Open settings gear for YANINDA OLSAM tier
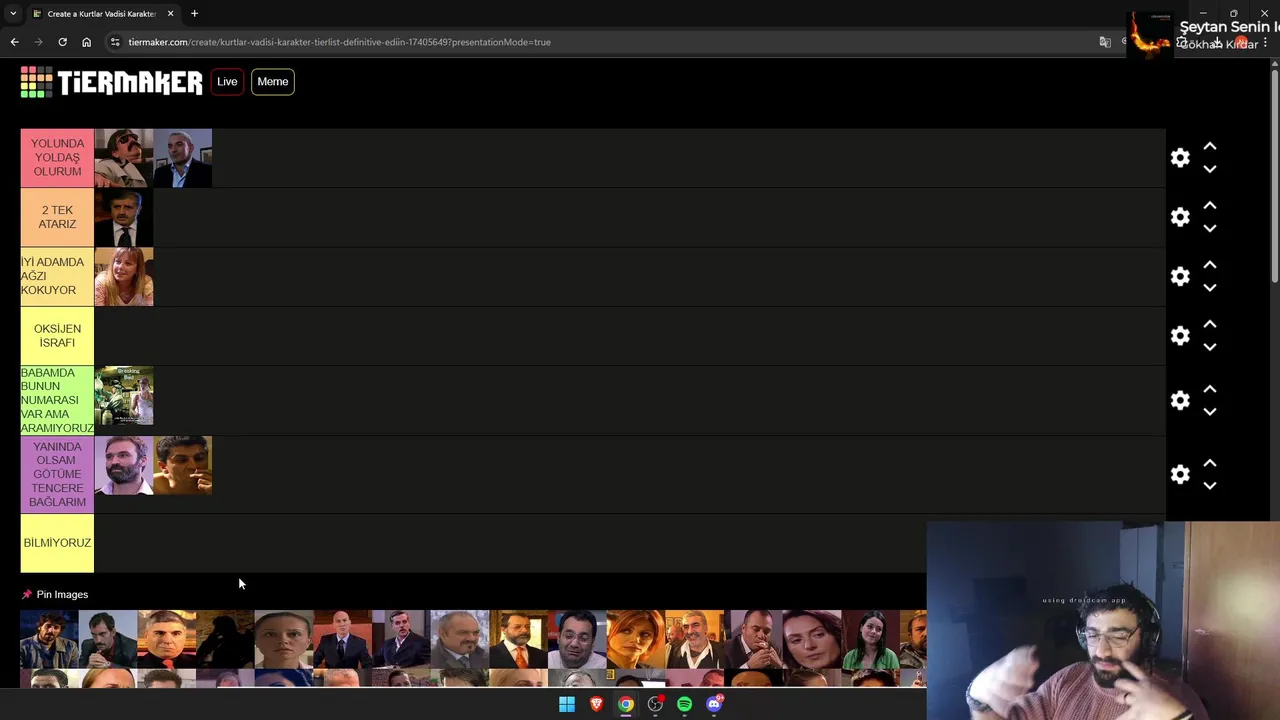Viewport: 1280px width, 720px height. [x=1180, y=474]
